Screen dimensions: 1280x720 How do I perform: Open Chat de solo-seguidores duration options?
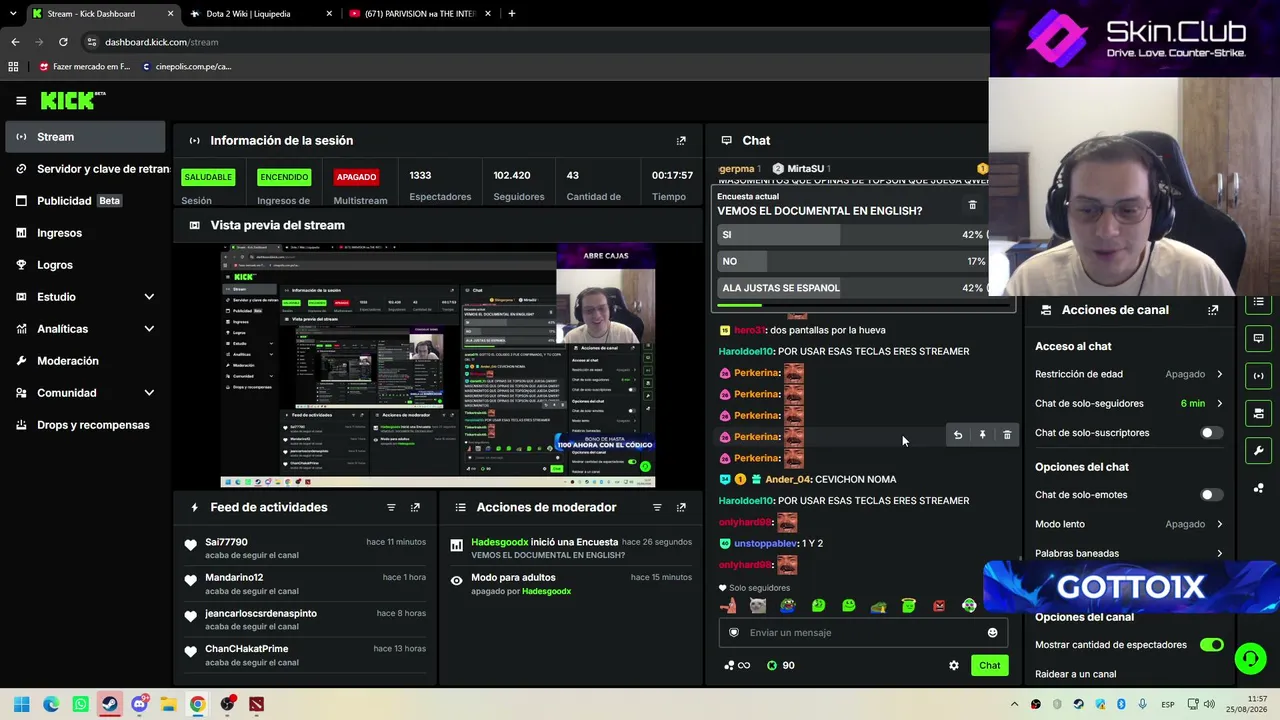tap(1129, 403)
